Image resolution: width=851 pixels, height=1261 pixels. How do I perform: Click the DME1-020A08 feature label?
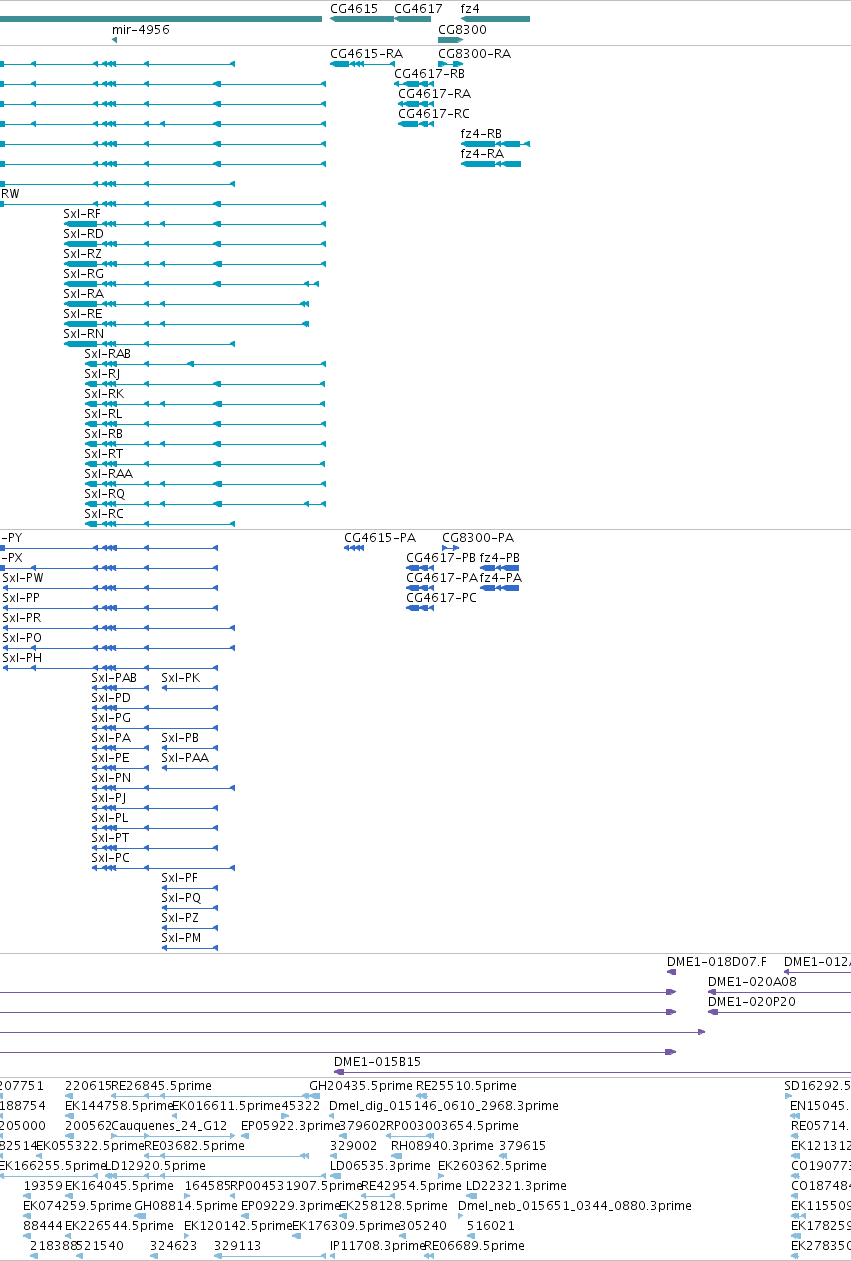coord(752,982)
